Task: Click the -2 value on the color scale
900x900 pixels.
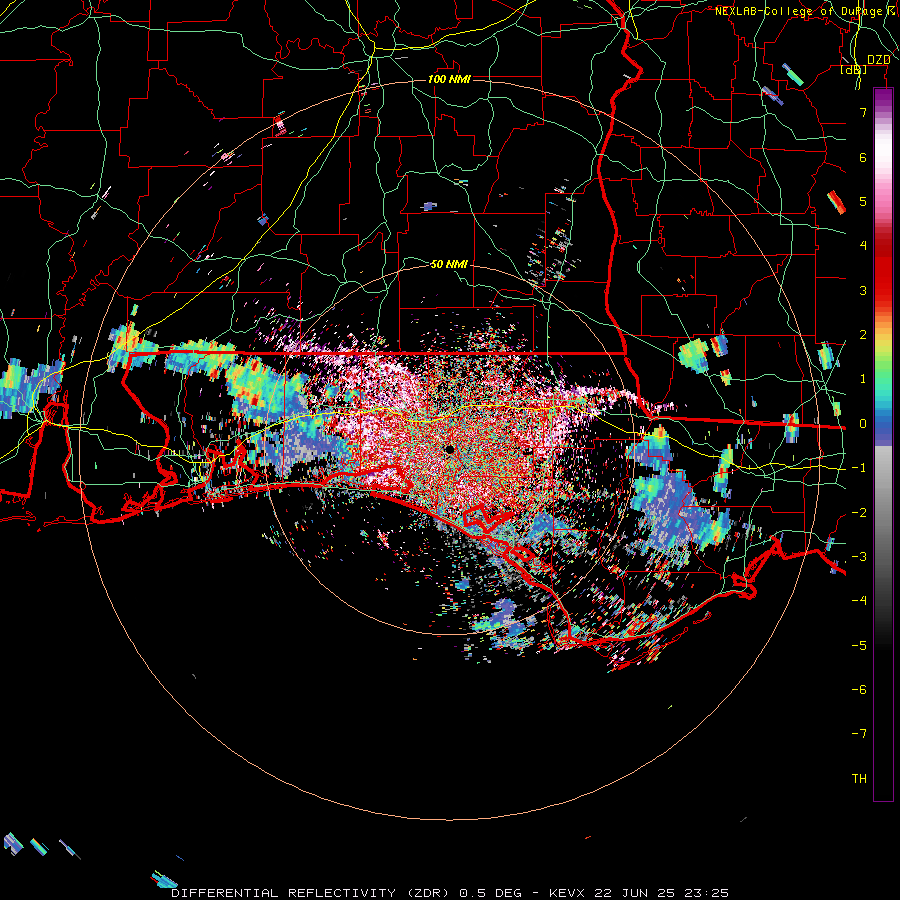Action: pyautogui.click(x=859, y=513)
